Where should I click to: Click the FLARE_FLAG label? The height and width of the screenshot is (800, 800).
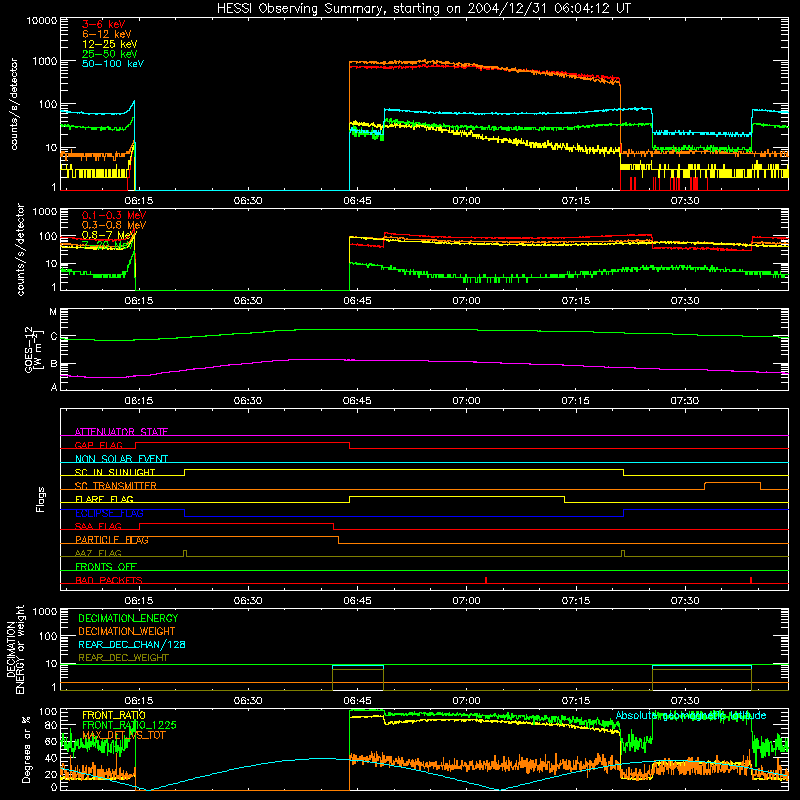click(x=104, y=499)
